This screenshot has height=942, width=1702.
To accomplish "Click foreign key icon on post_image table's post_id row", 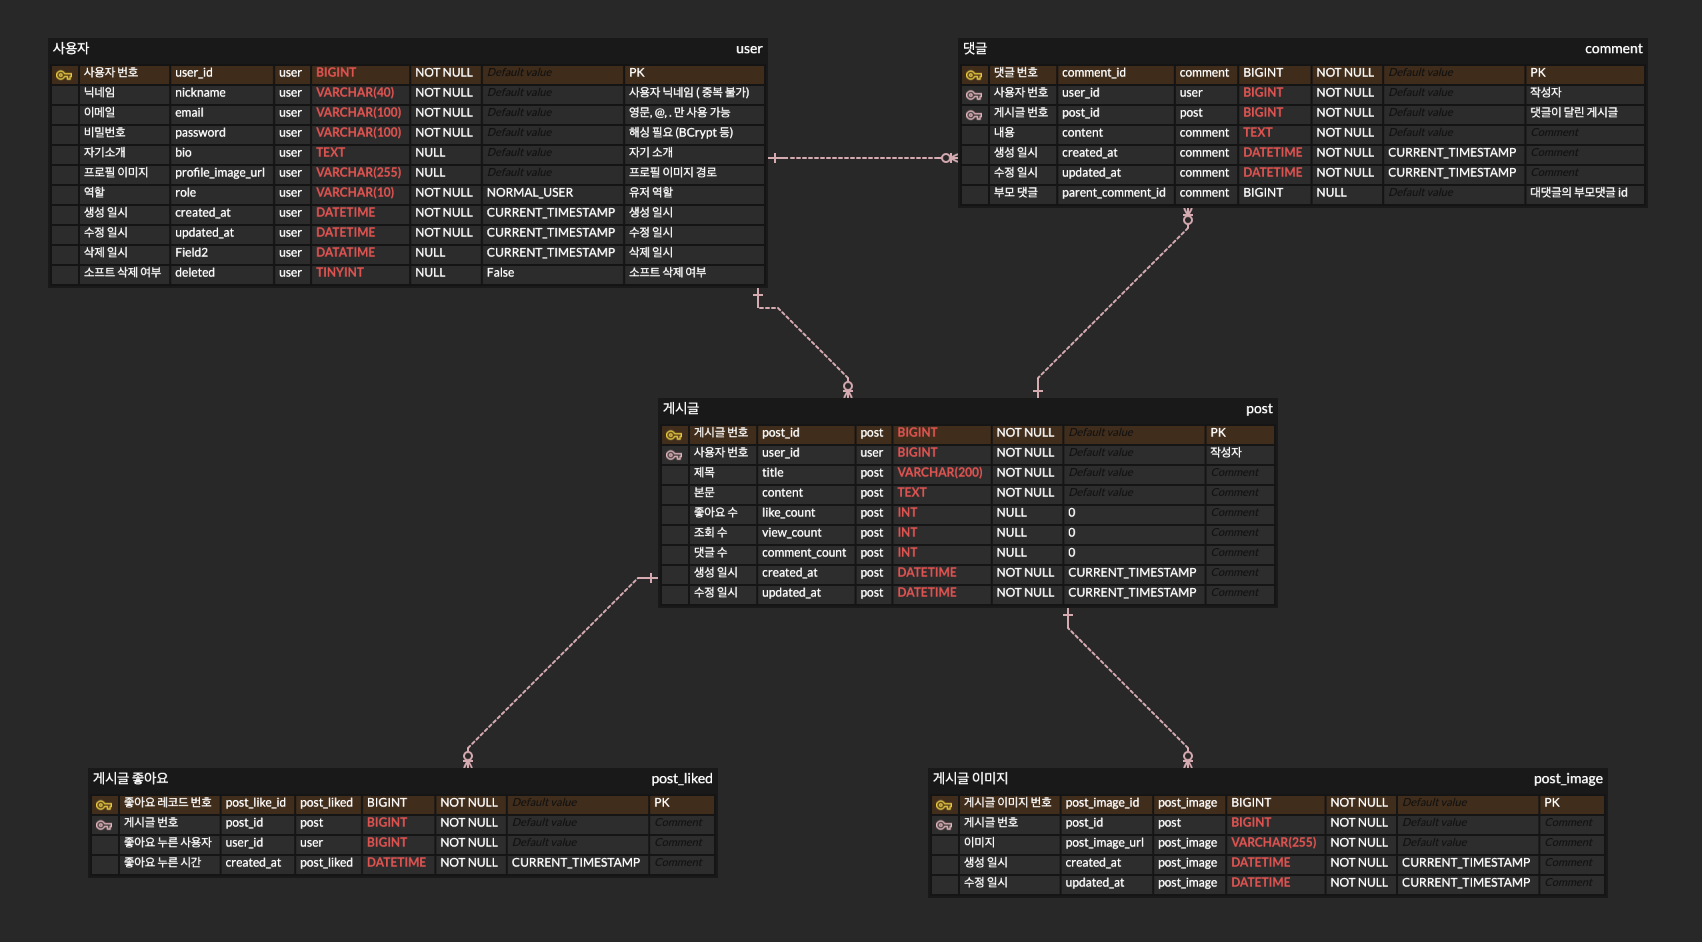I will 943,825.
